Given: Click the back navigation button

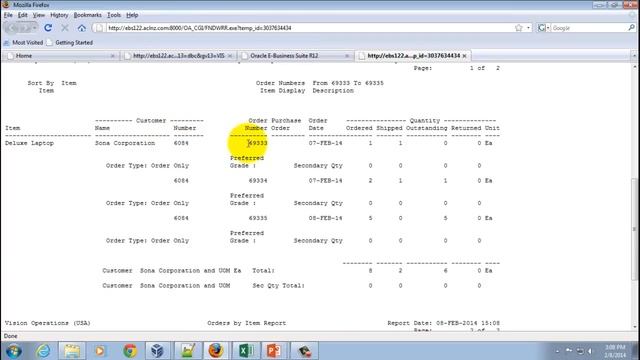Looking at the screenshot, I should [13, 28].
